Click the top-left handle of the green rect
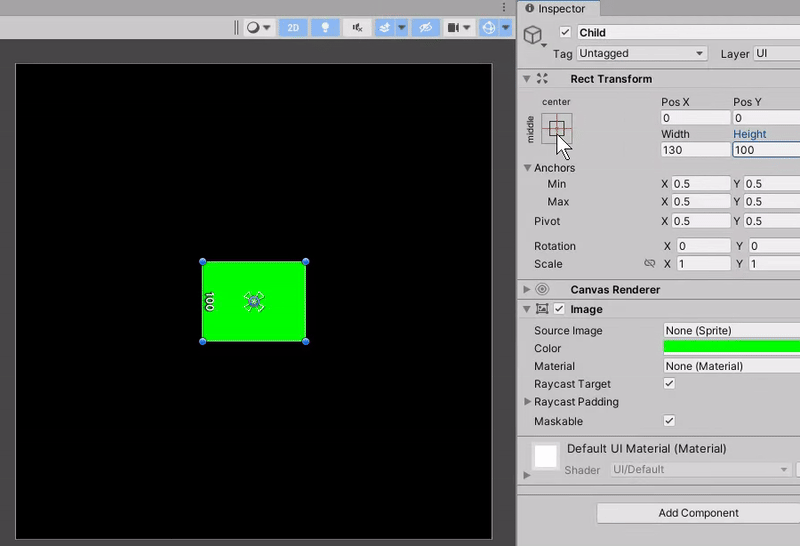800x546 pixels. [x=203, y=262]
